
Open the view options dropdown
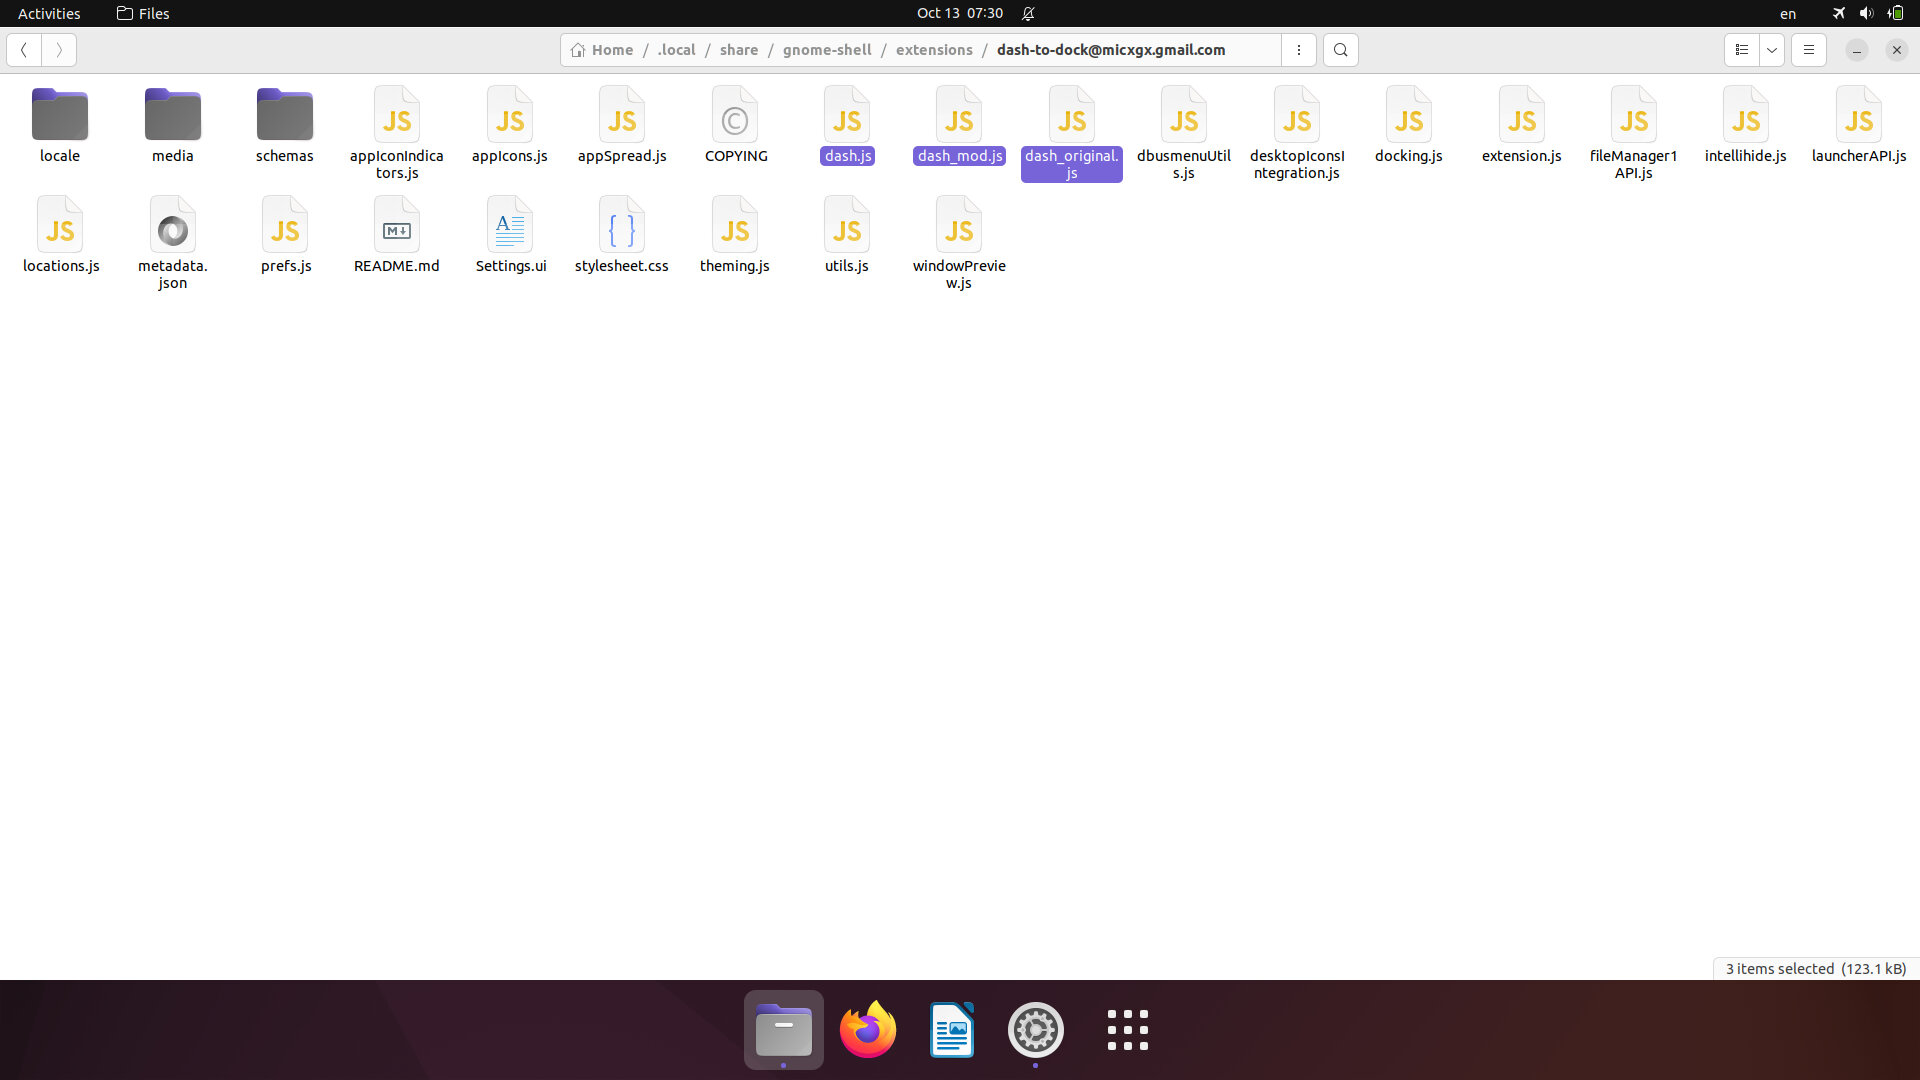coord(1773,49)
